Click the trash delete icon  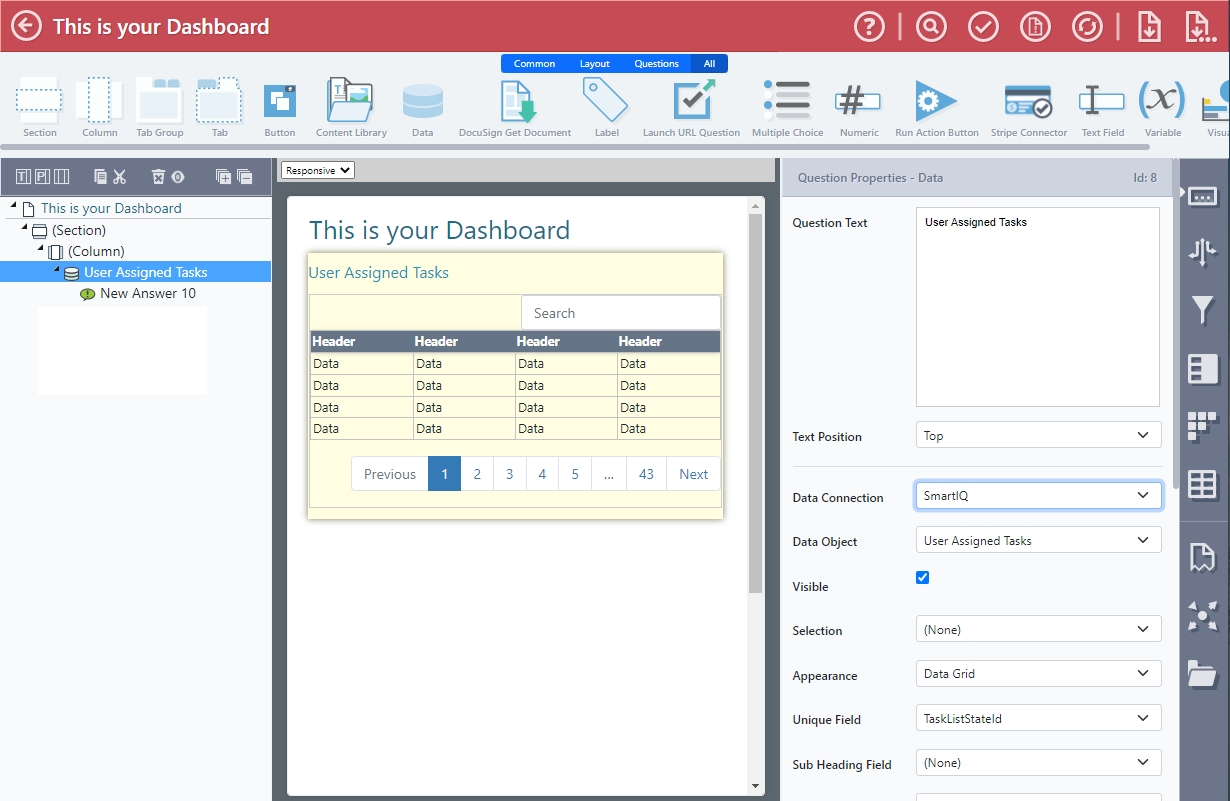click(x=158, y=177)
